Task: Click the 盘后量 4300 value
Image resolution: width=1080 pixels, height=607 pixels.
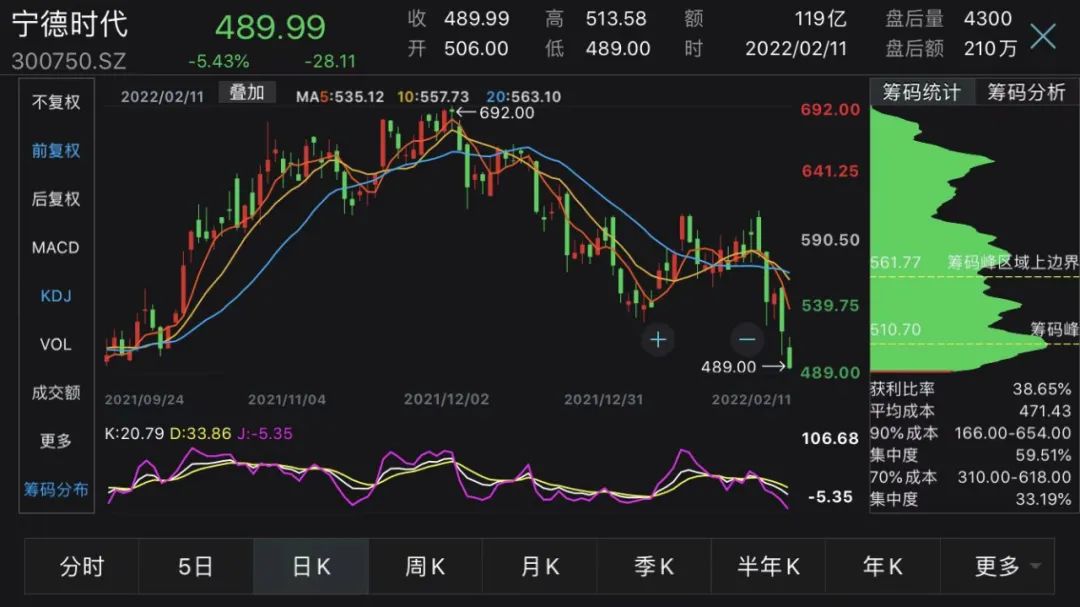Action: pyautogui.click(x=988, y=19)
